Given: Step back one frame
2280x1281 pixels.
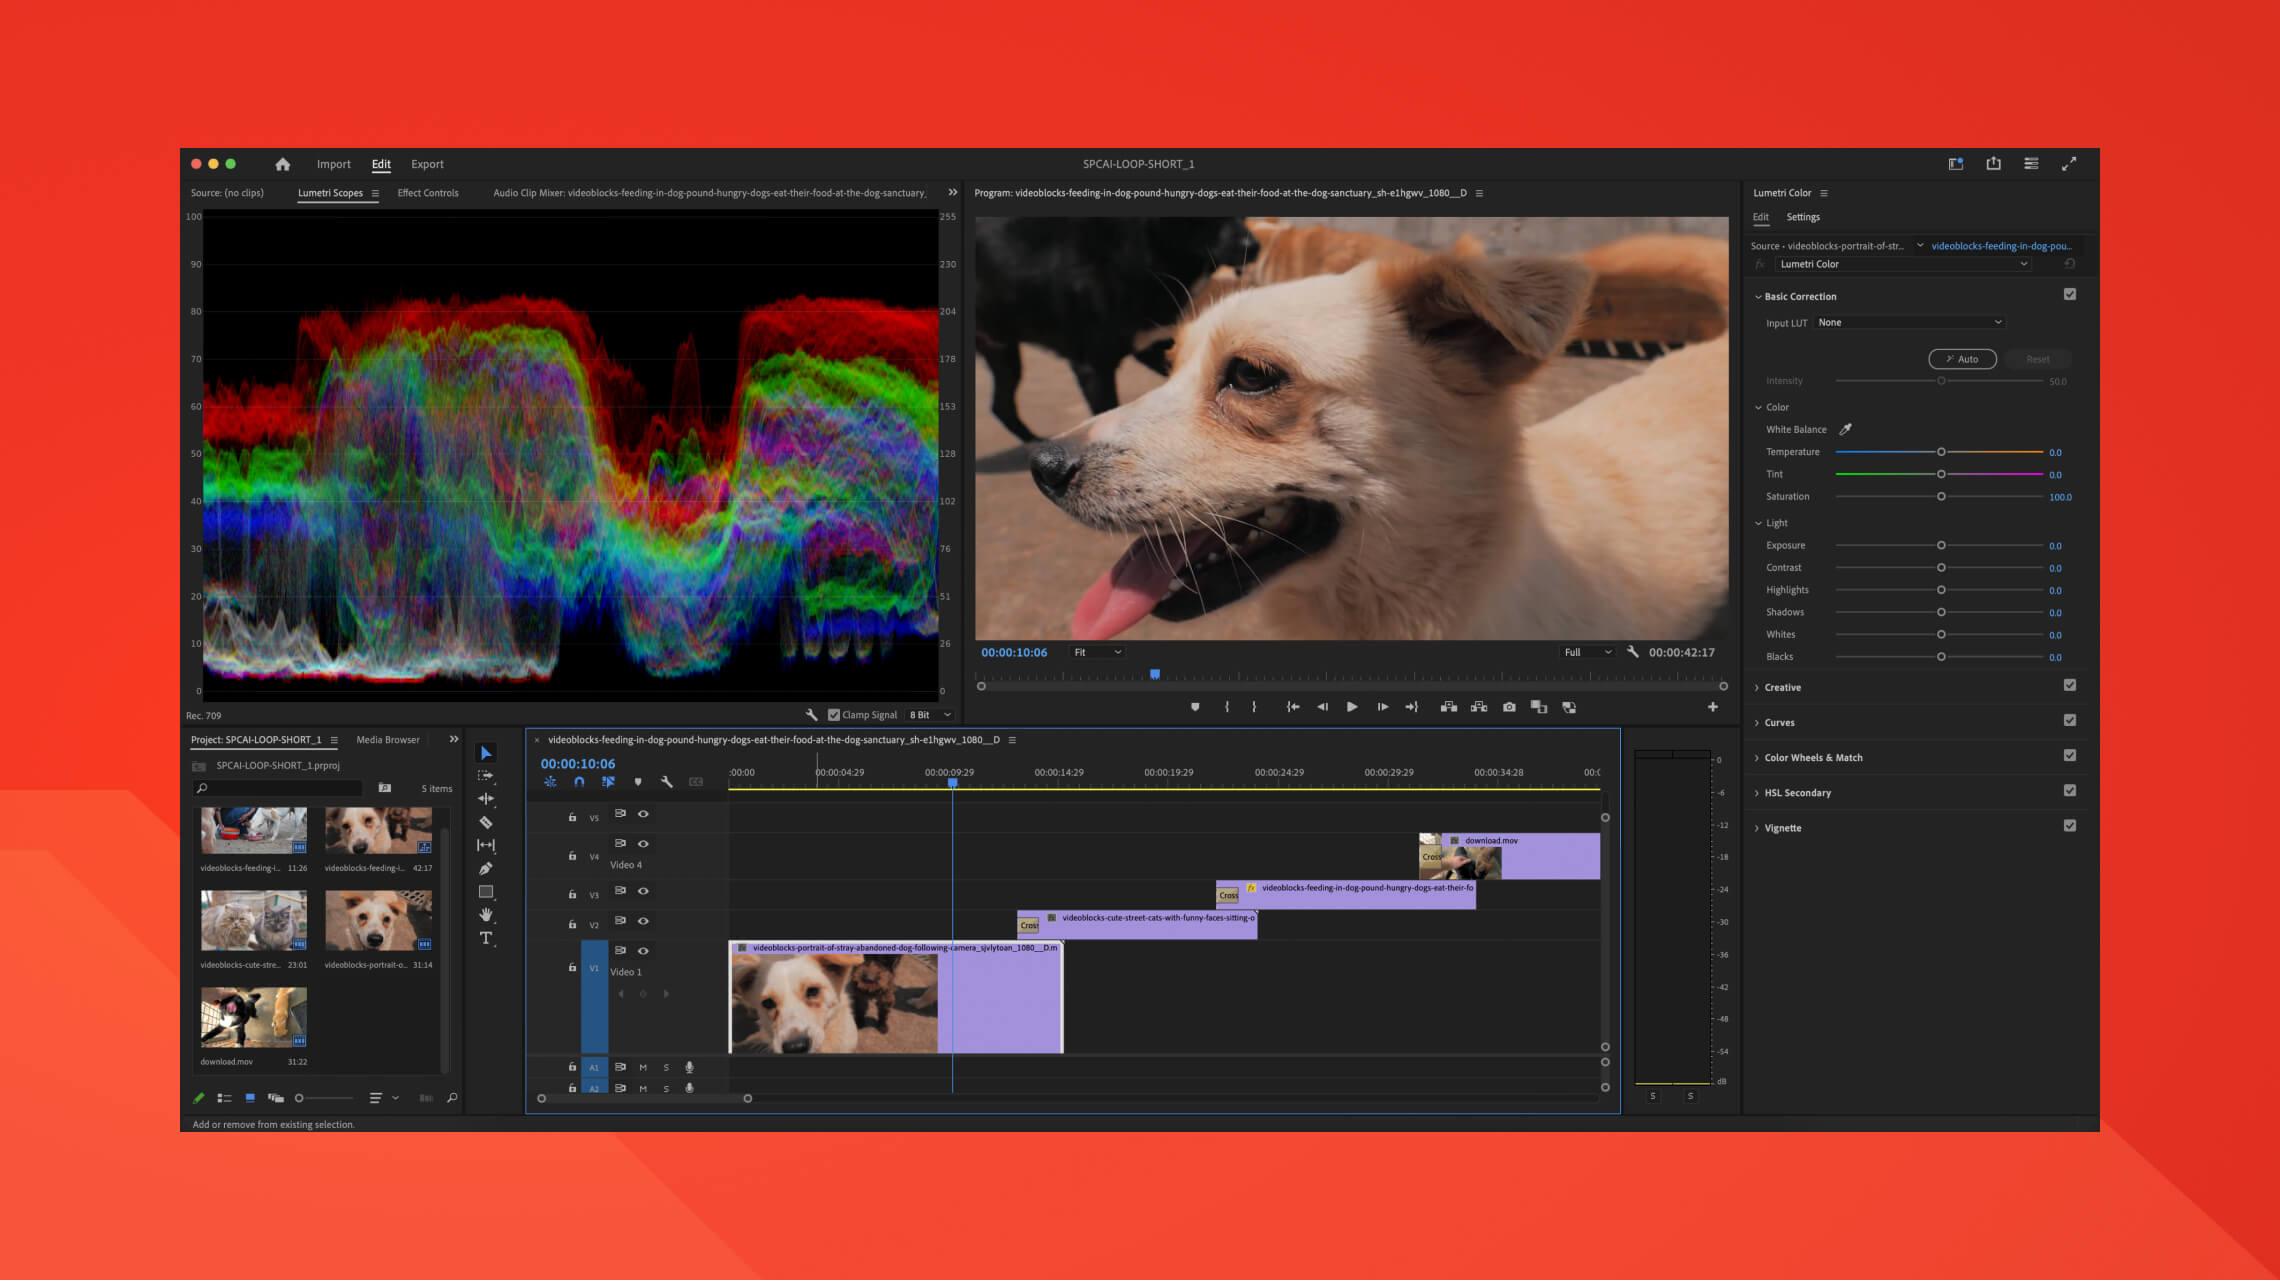Looking at the screenshot, I should 1322,707.
